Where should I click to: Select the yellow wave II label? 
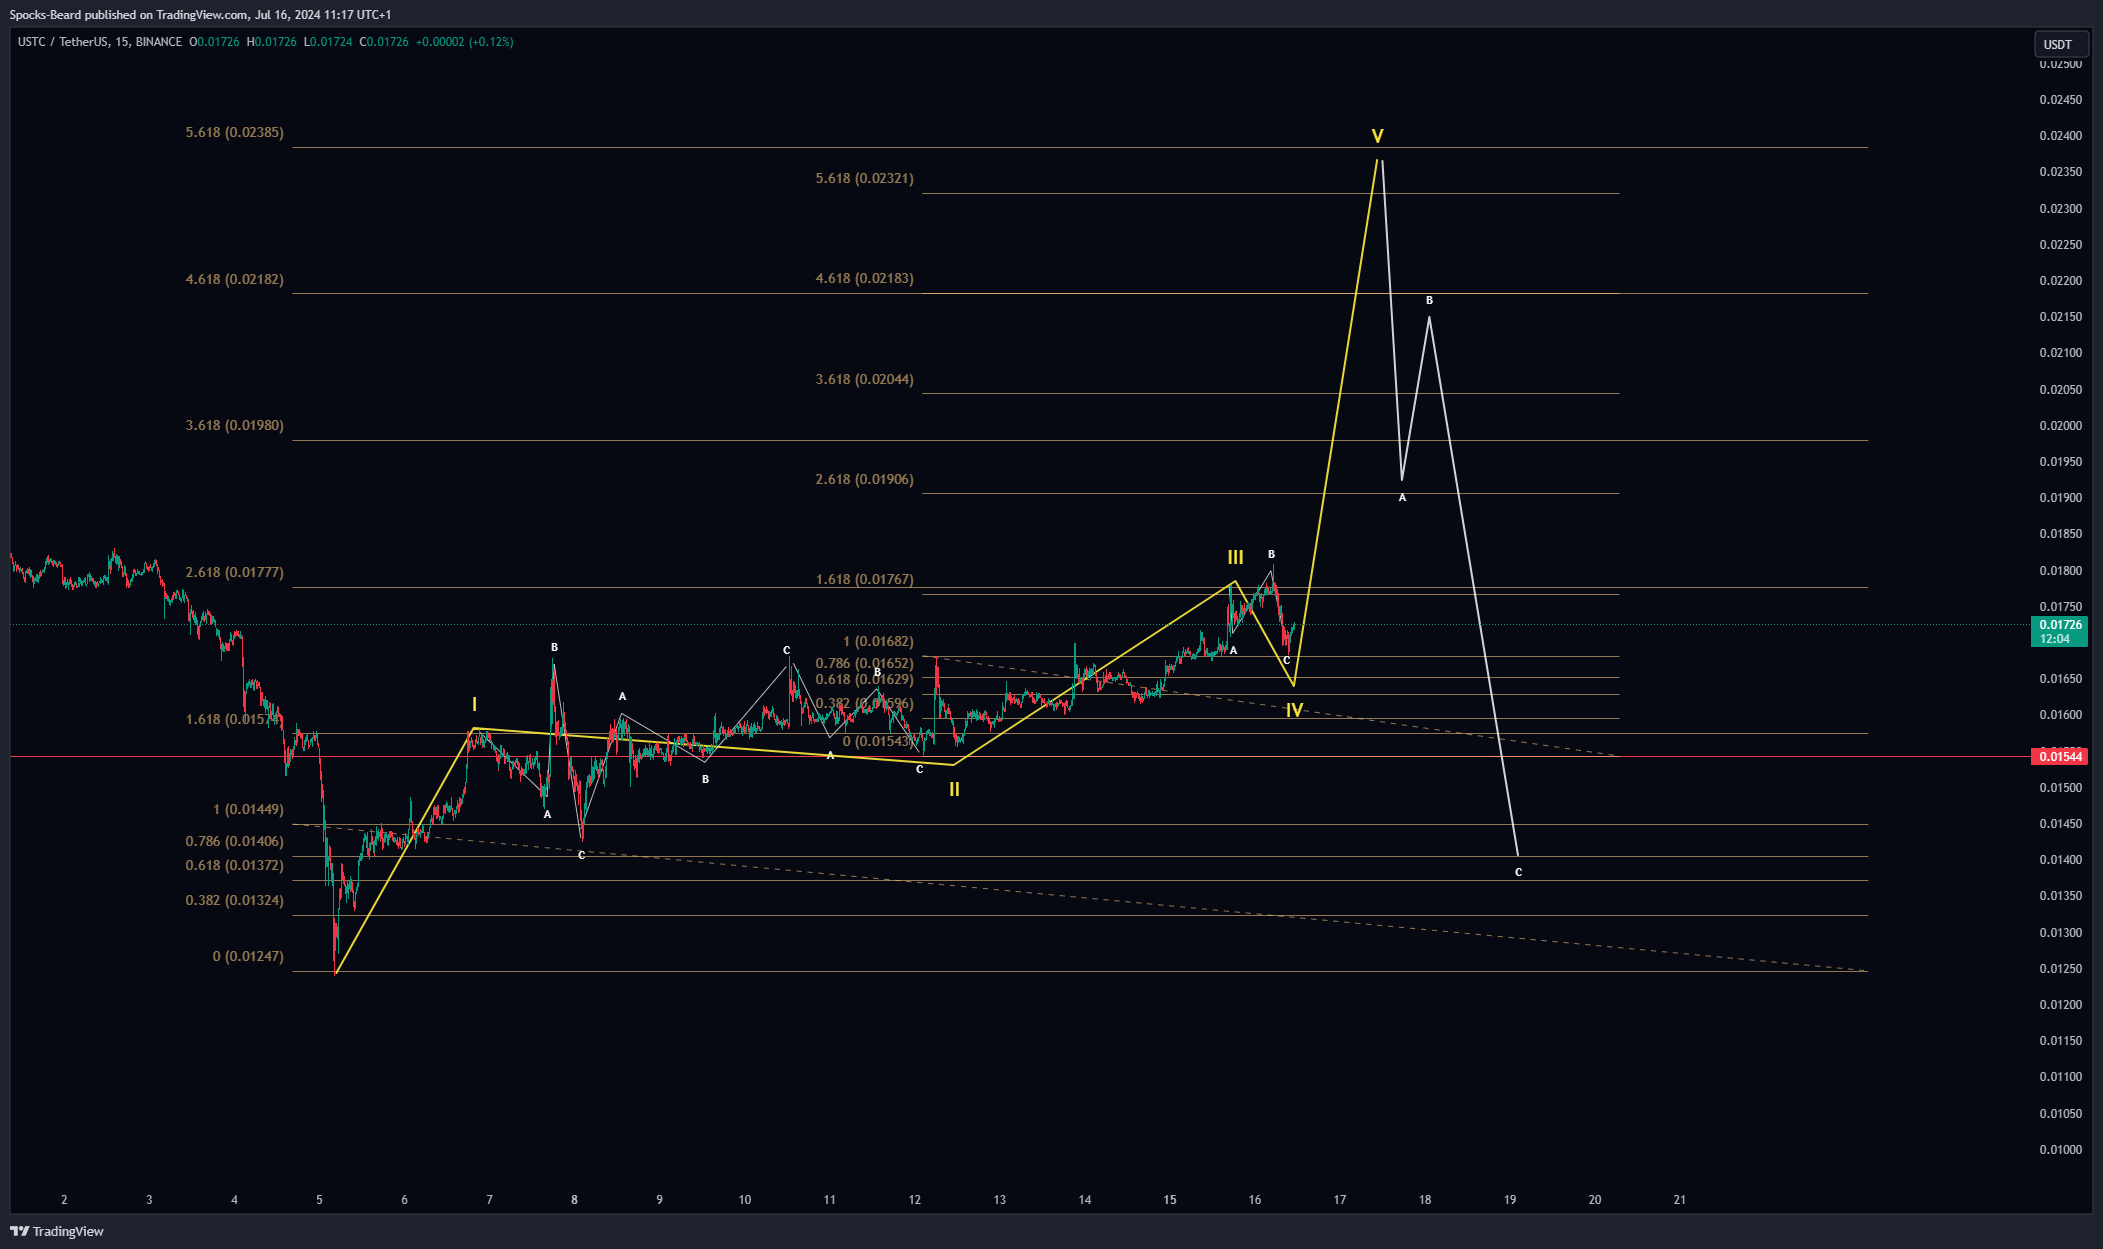tap(954, 789)
